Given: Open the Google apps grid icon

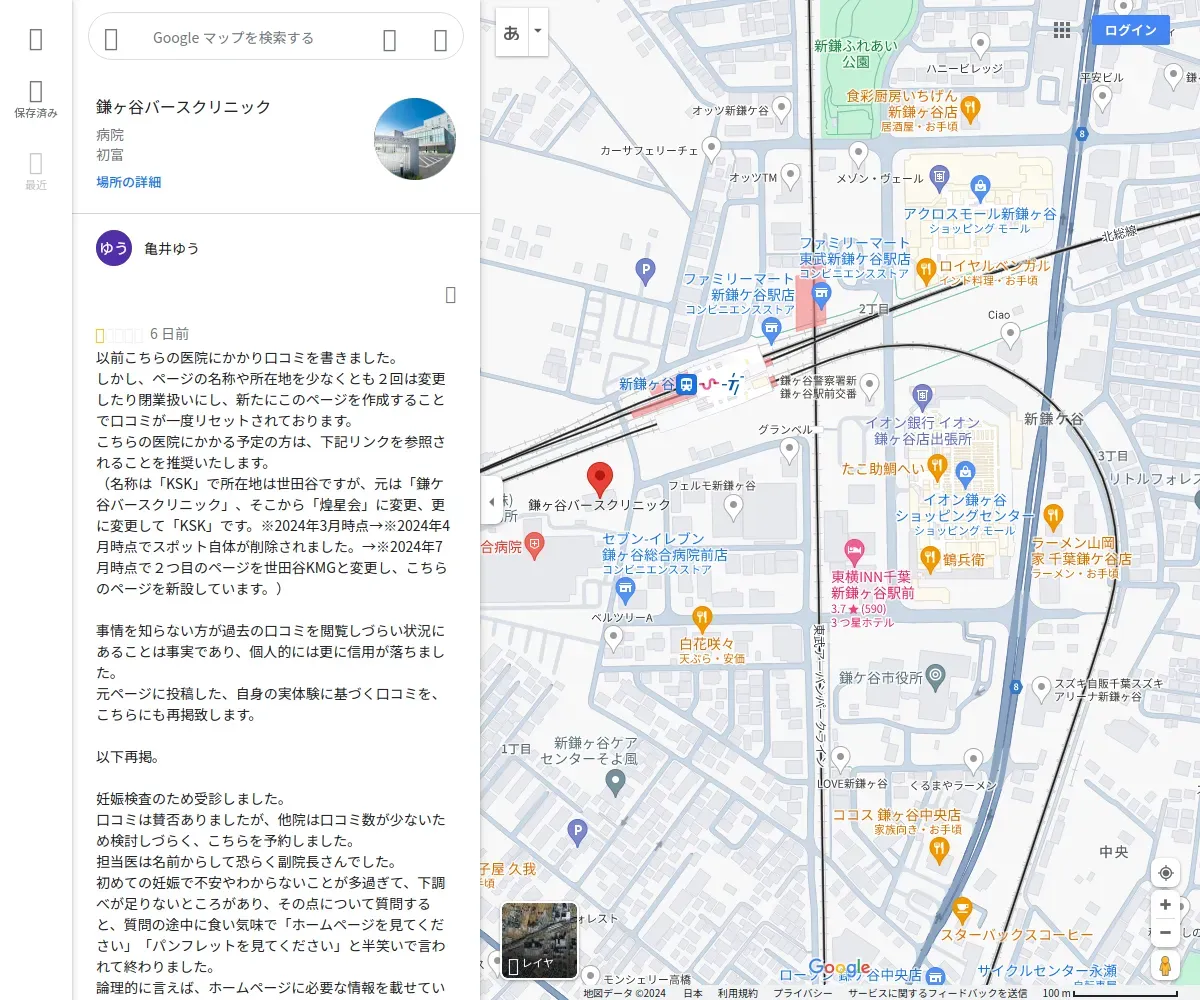Looking at the screenshot, I should click(1062, 30).
